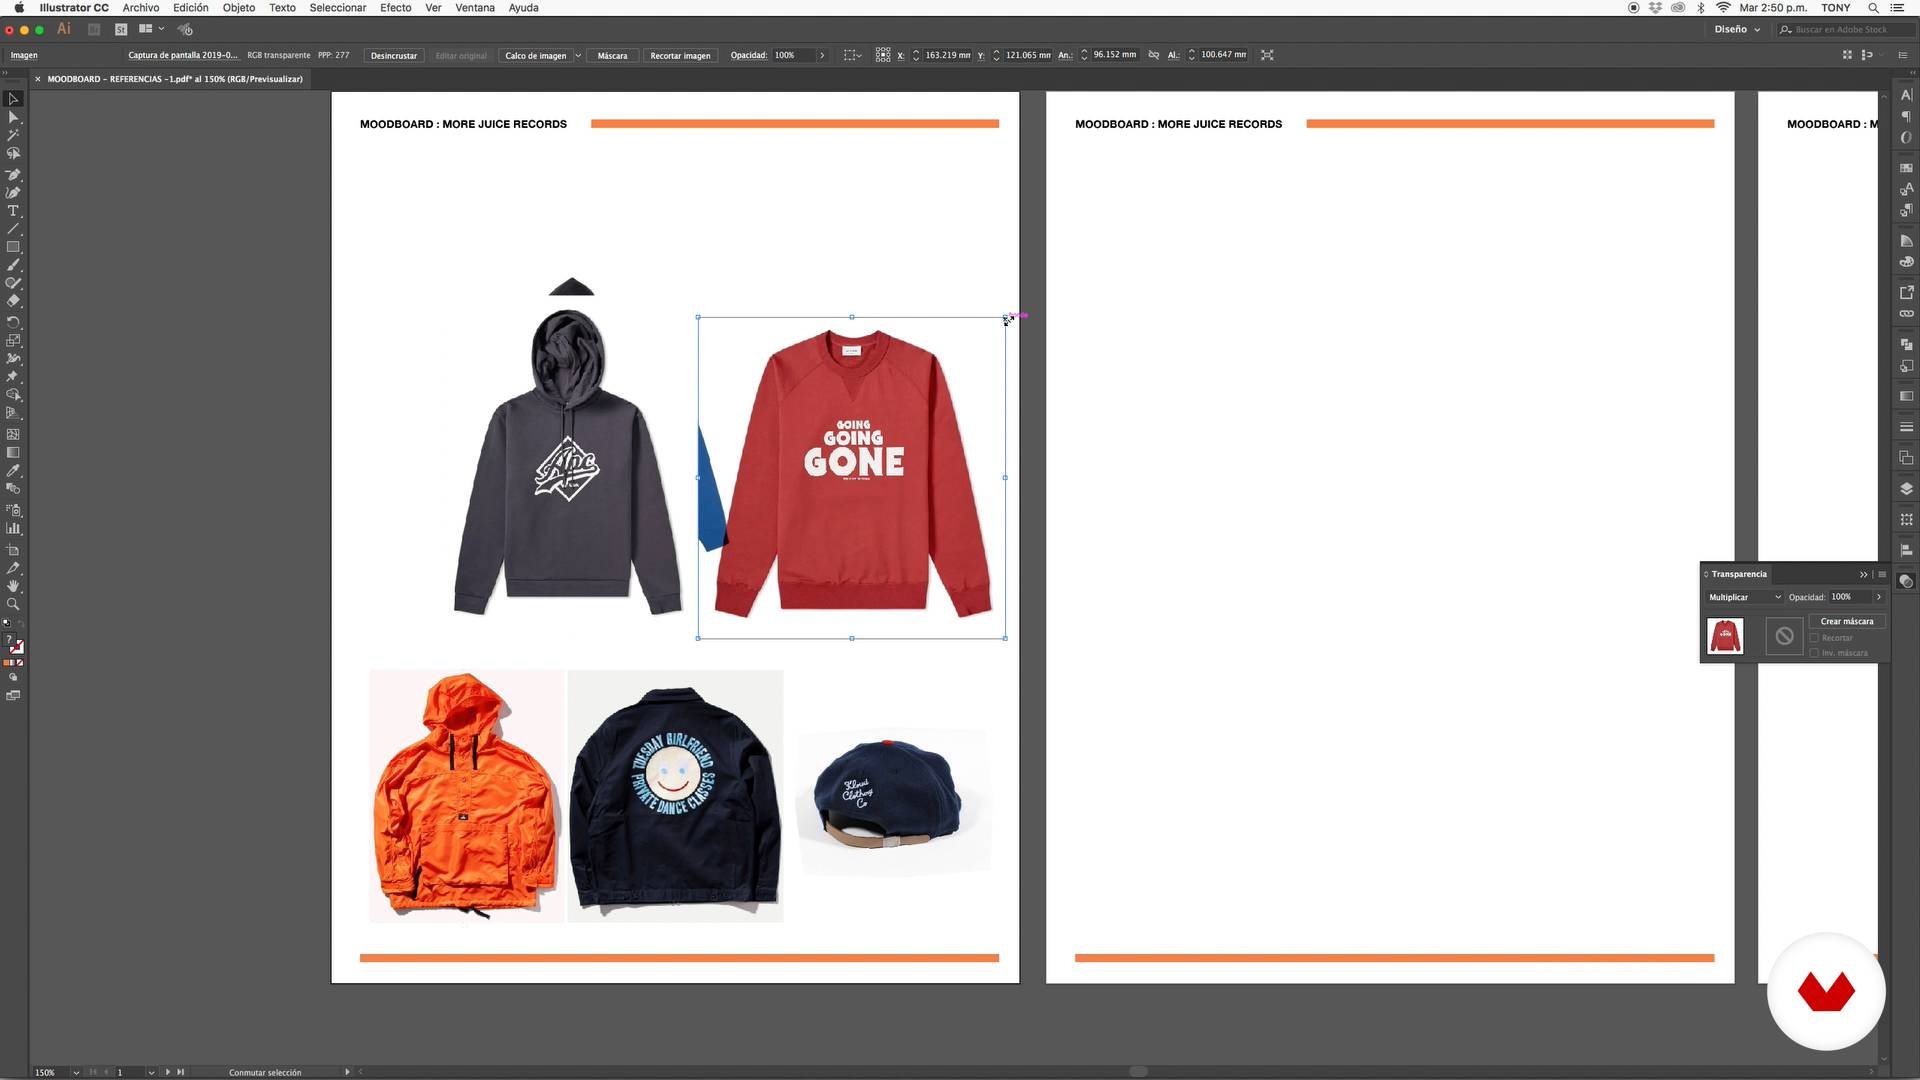The image size is (1920, 1080).
Task: Open the arrange documents dropdown
Action: point(151,29)
